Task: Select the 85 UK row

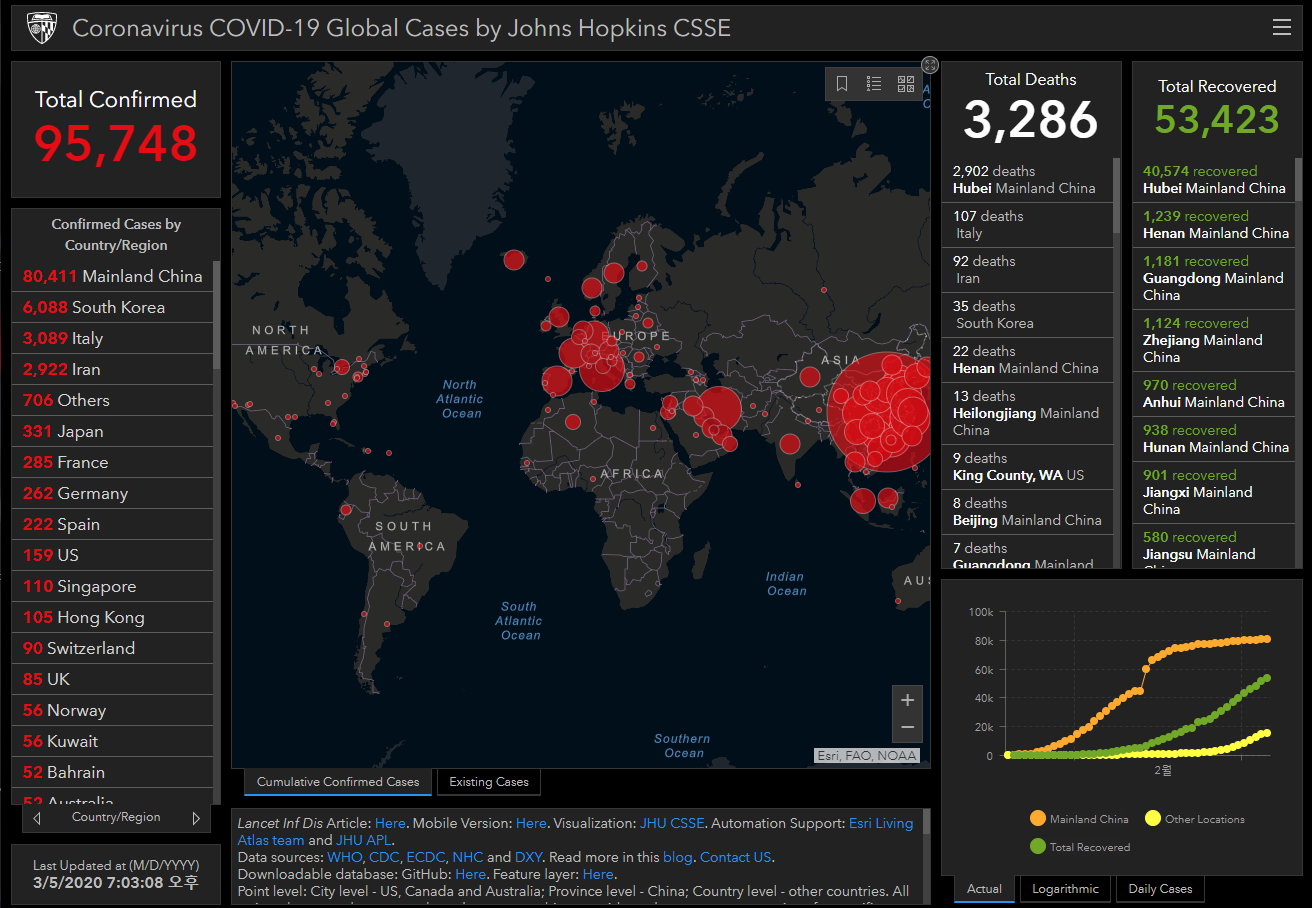Action: point(113,679)
